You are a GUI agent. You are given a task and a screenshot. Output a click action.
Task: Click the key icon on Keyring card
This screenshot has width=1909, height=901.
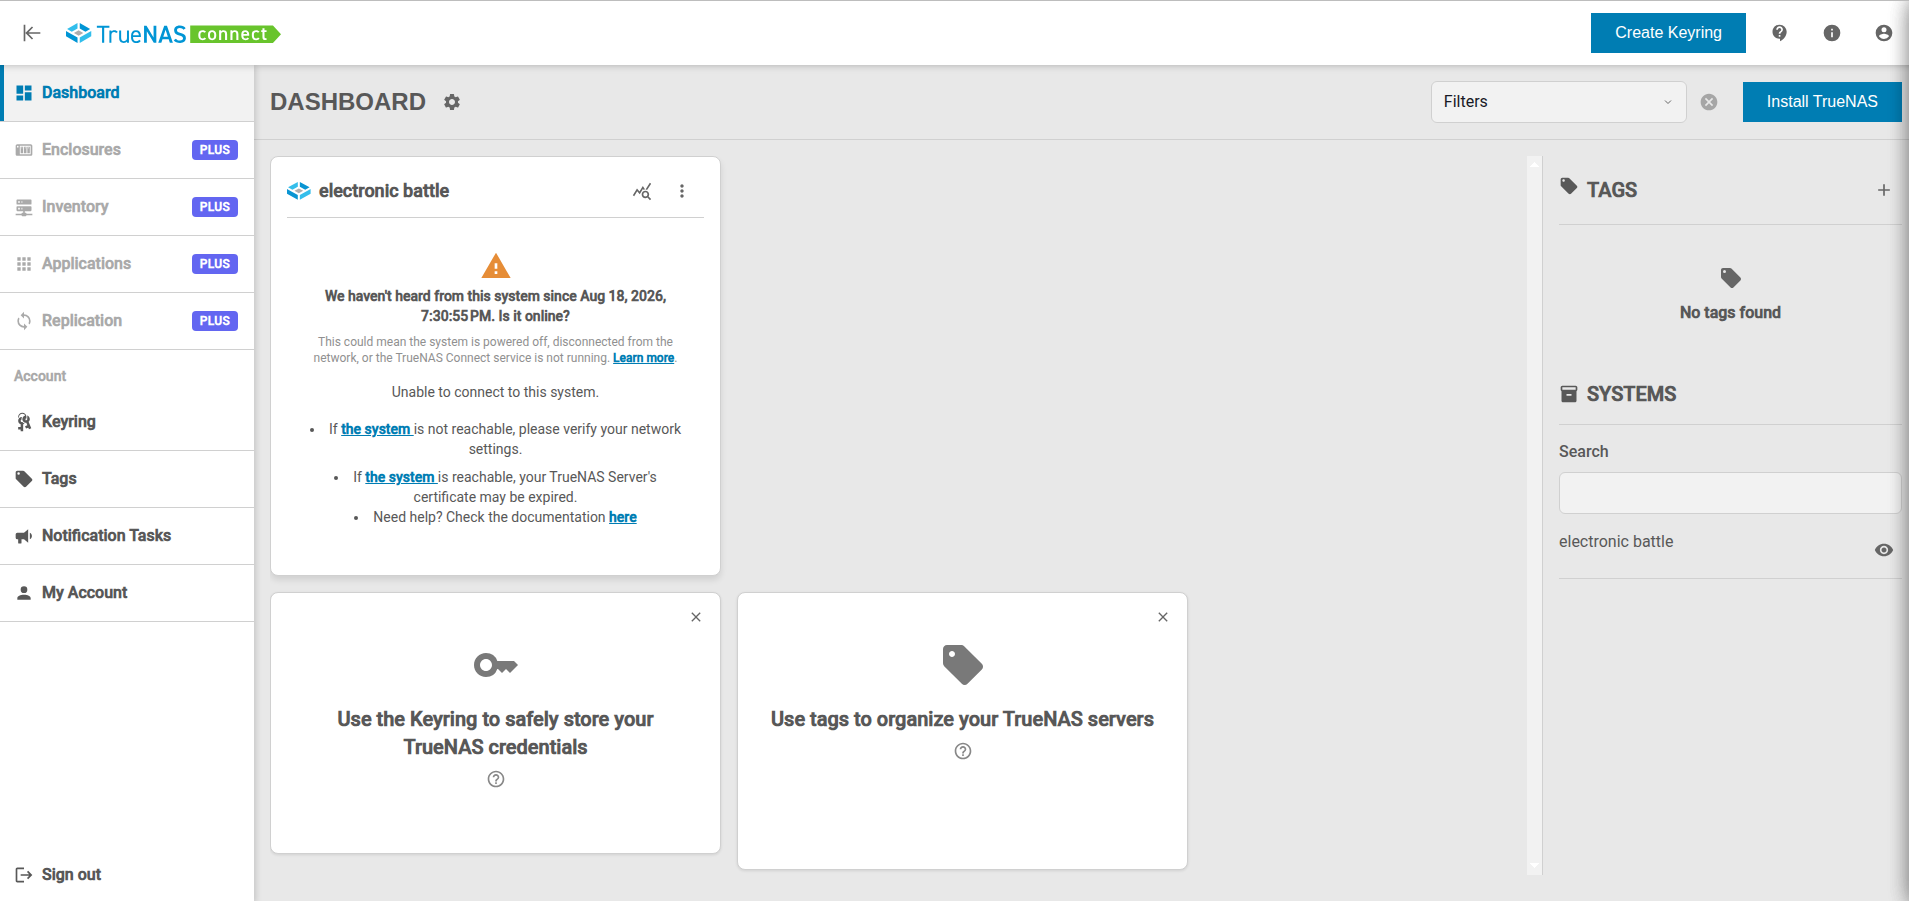pyautogui.click(x=495, y=665)
